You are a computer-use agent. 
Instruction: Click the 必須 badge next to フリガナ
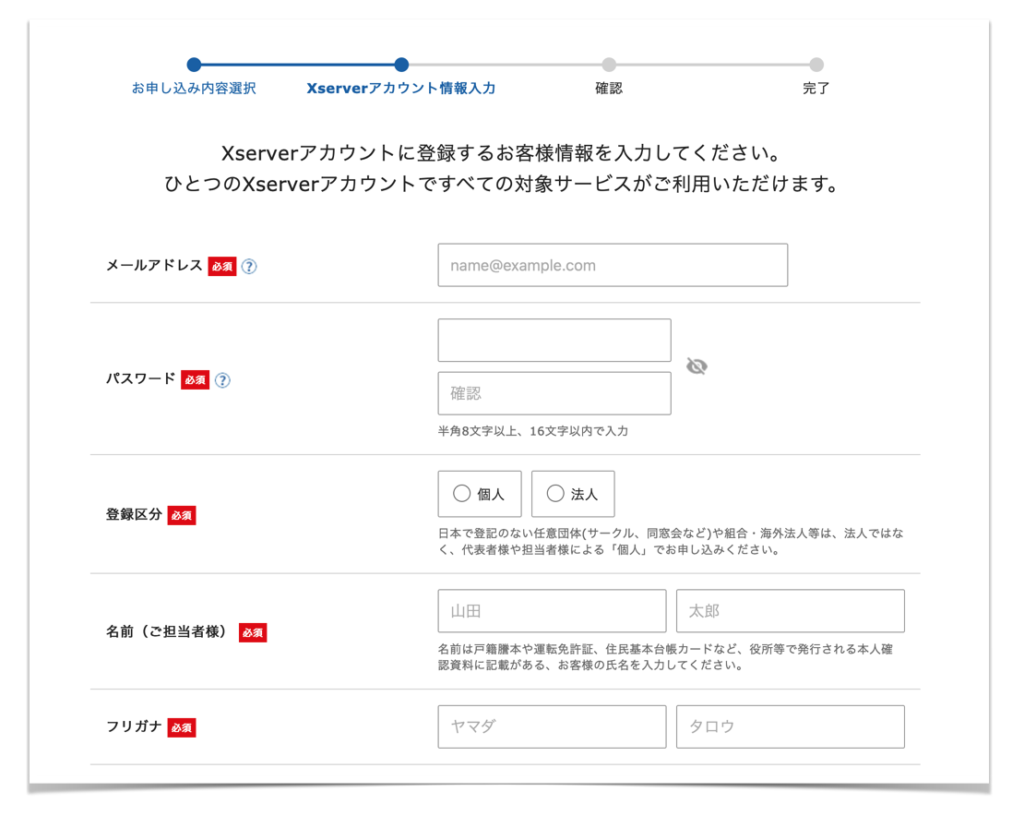tap(182, 727)
